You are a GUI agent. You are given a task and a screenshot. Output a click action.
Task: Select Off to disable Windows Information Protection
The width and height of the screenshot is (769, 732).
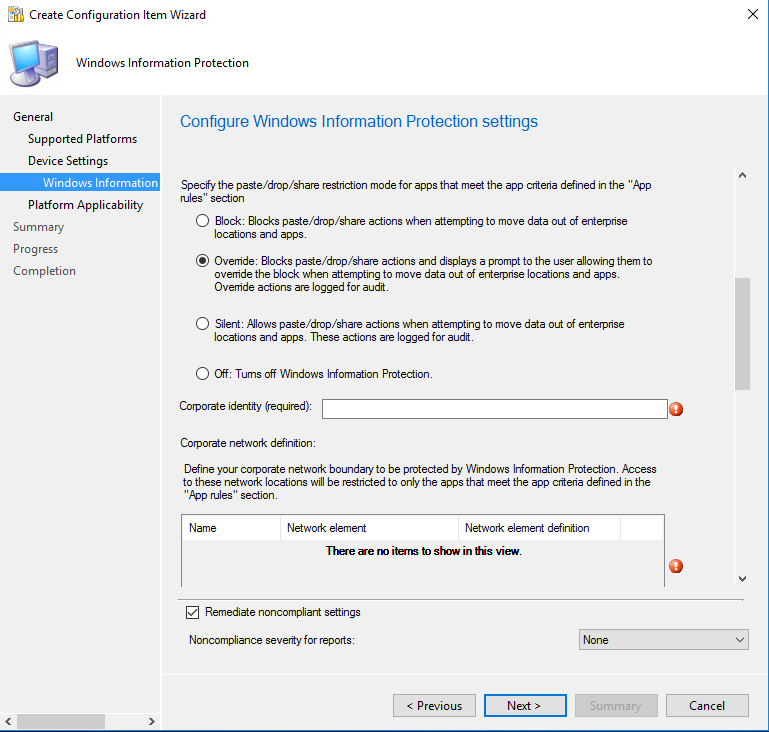[202, 374]
